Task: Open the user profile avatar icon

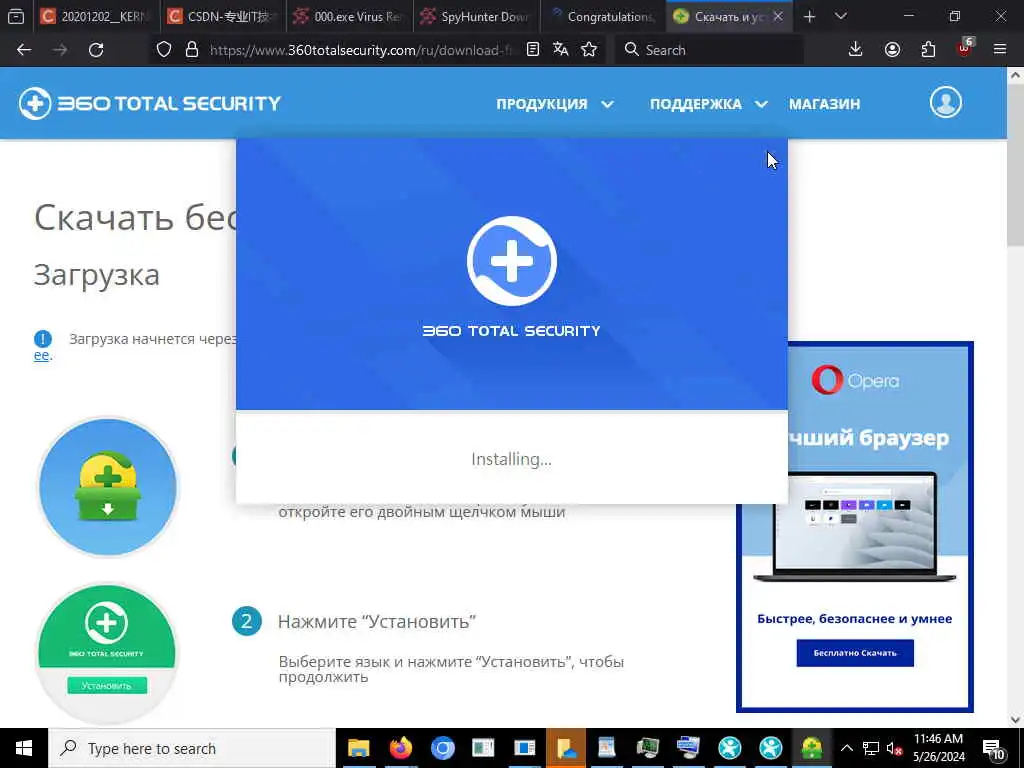Action: [x=946, y=103]
